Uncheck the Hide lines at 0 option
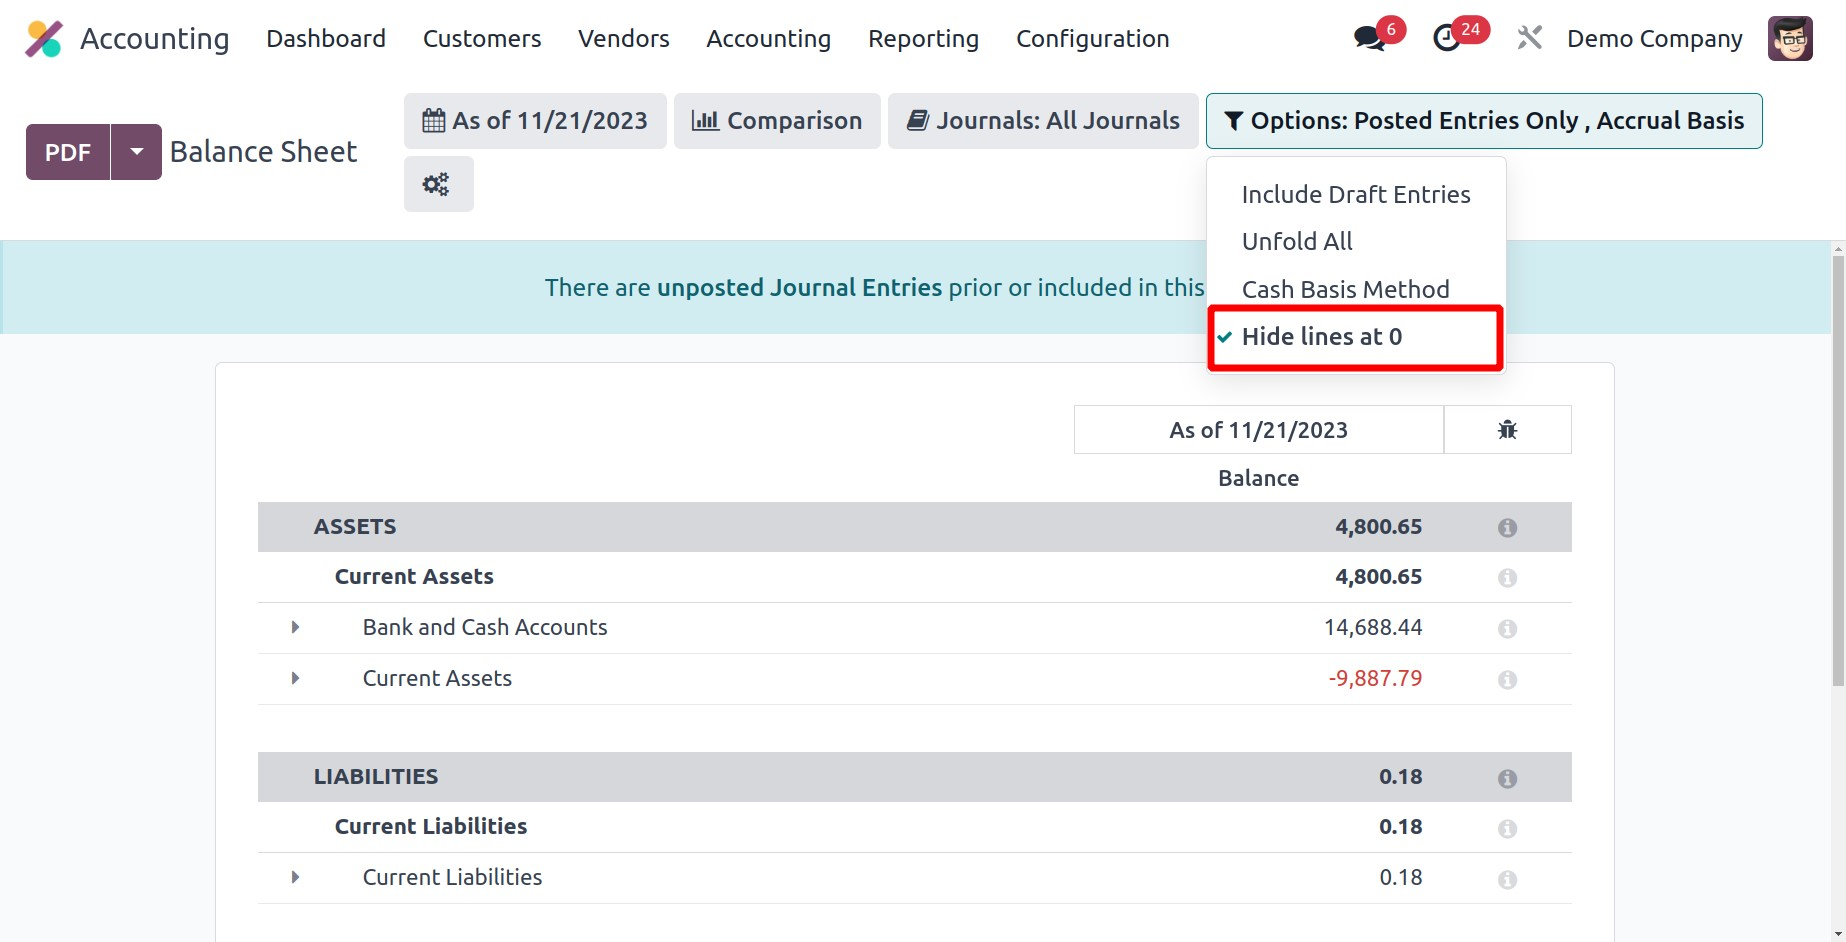 1321,337
